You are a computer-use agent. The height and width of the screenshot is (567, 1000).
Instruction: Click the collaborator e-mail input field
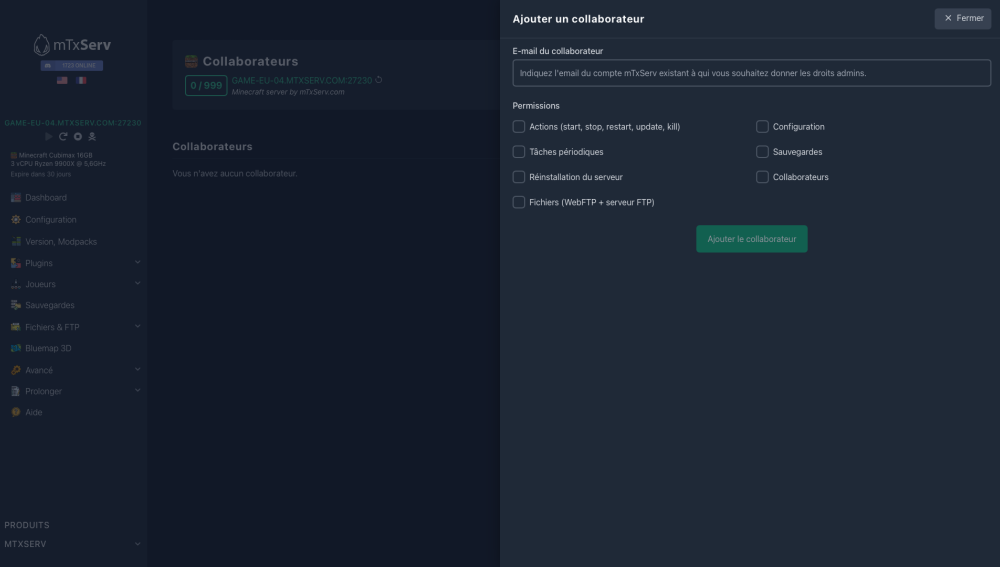pos(751,73)
